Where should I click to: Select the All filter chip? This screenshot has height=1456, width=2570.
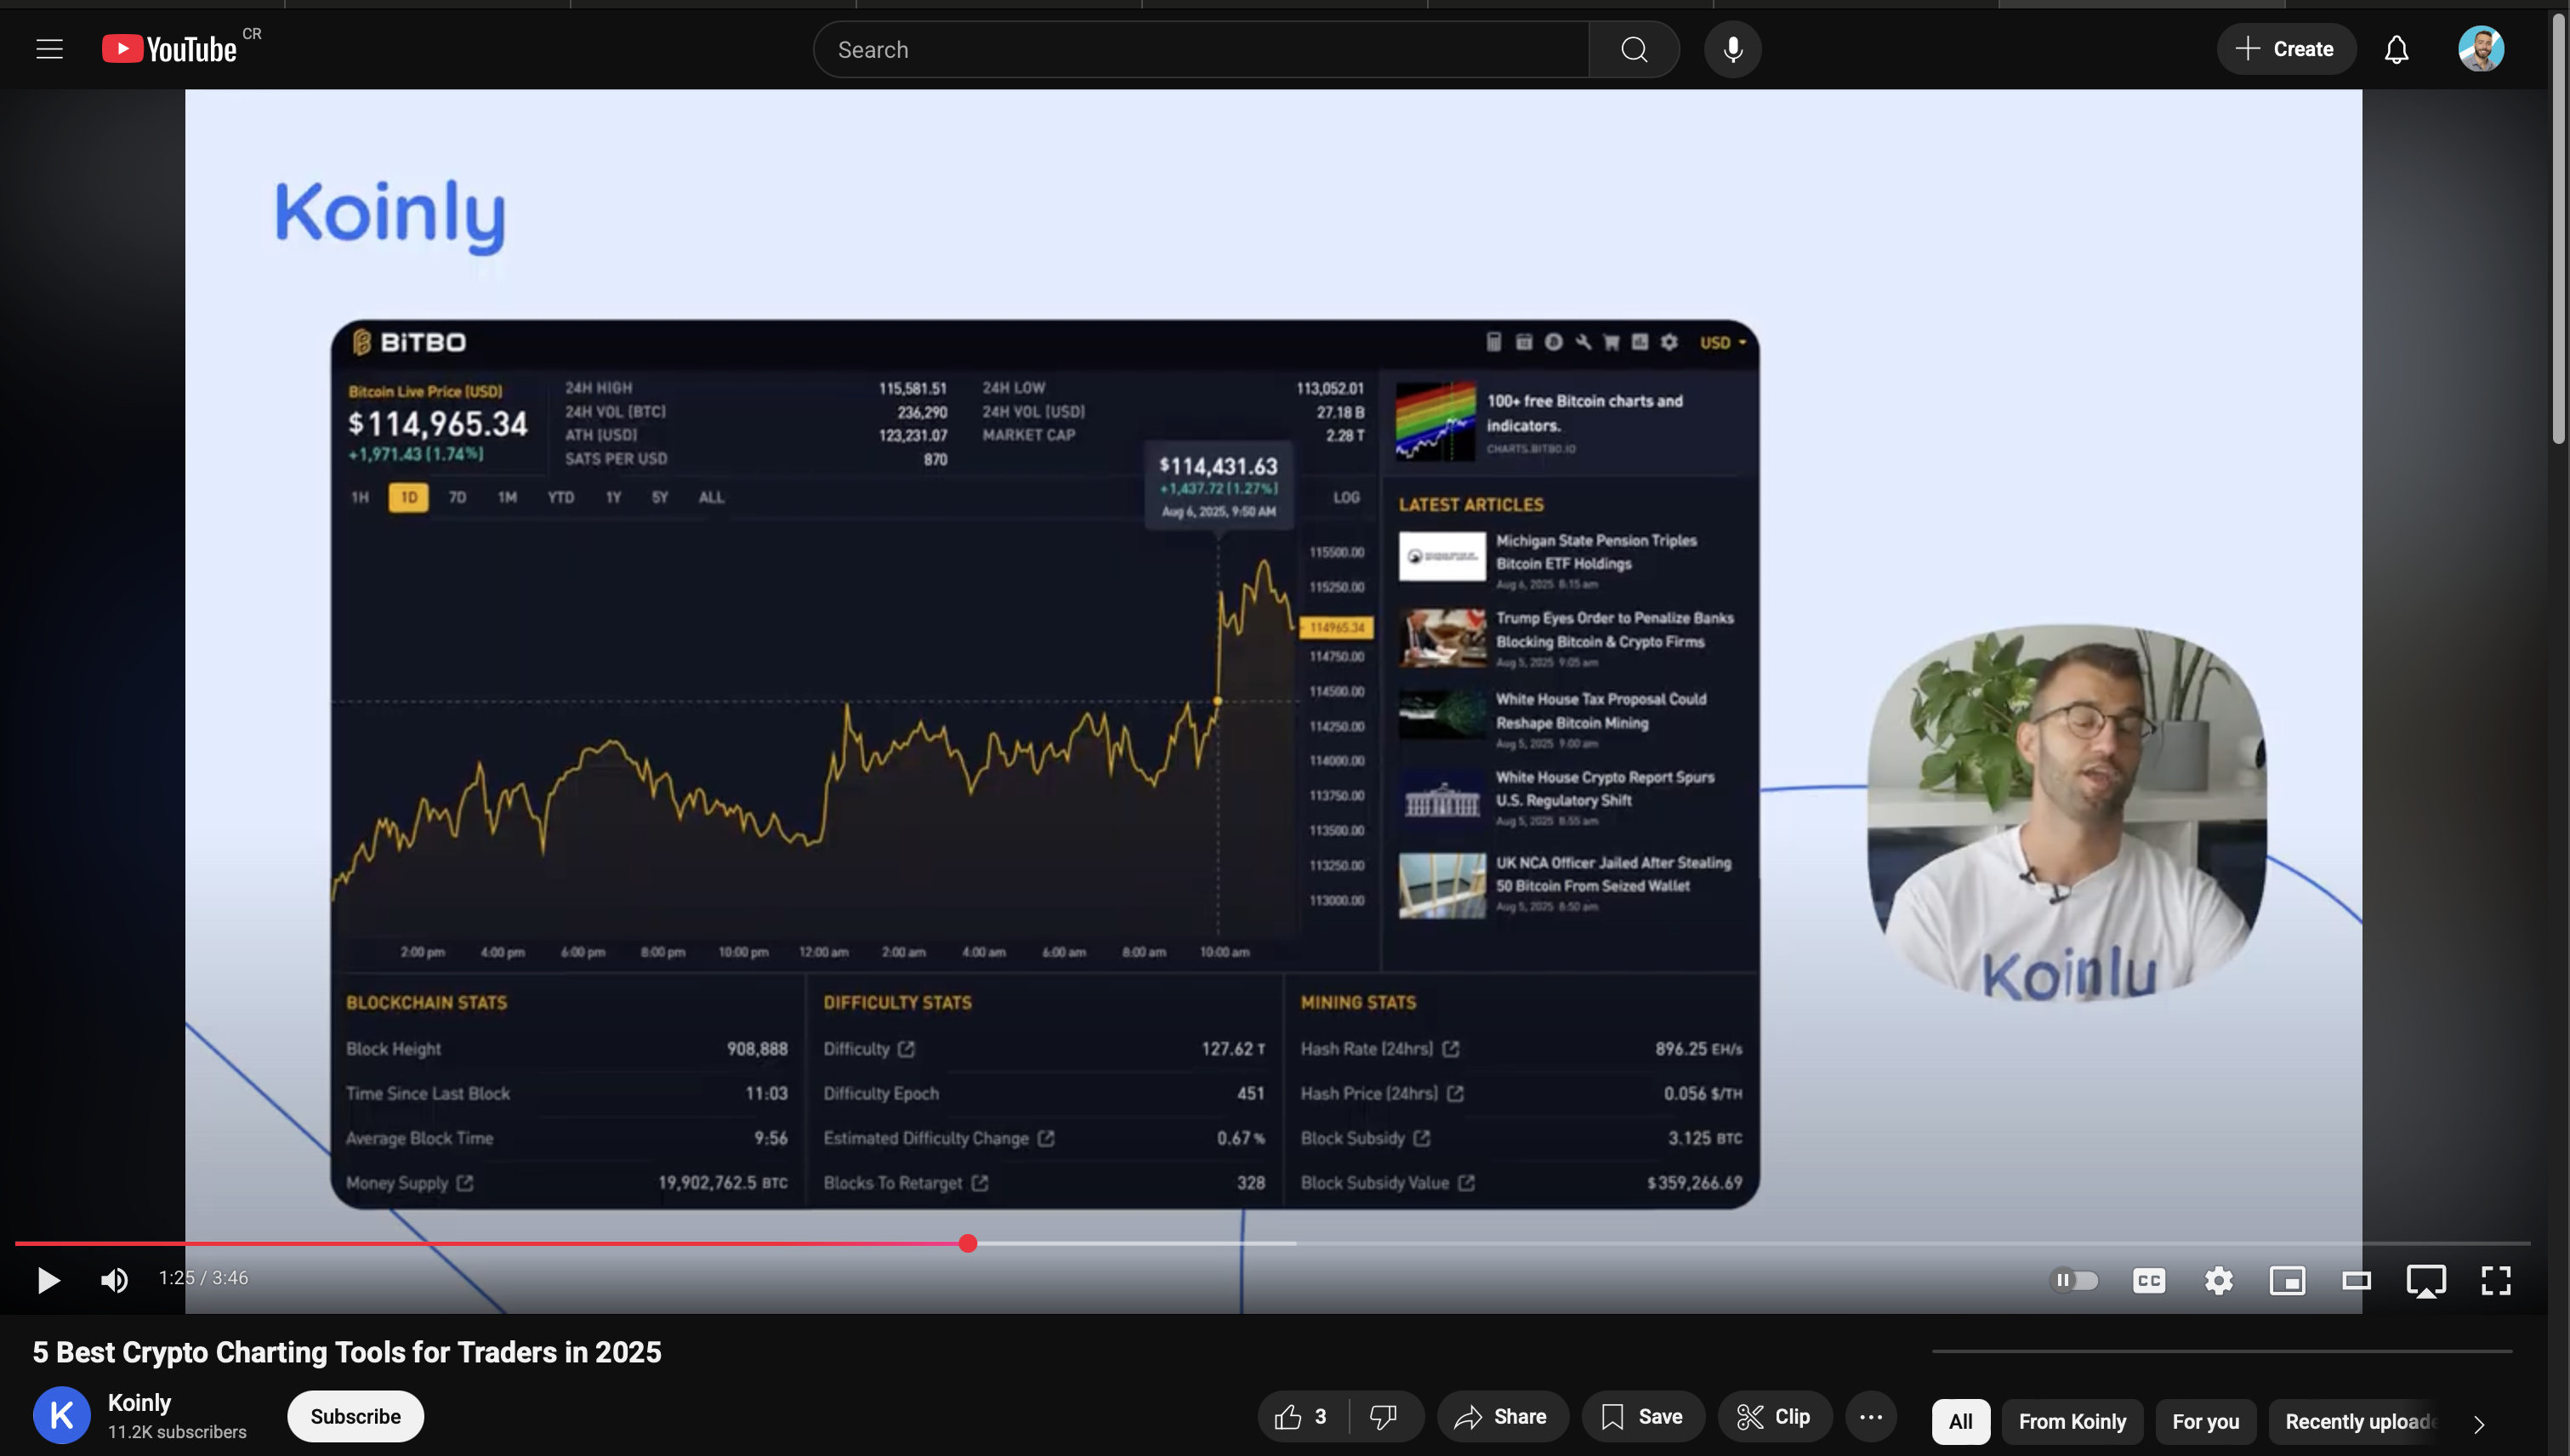[x=1960, y=1422]
